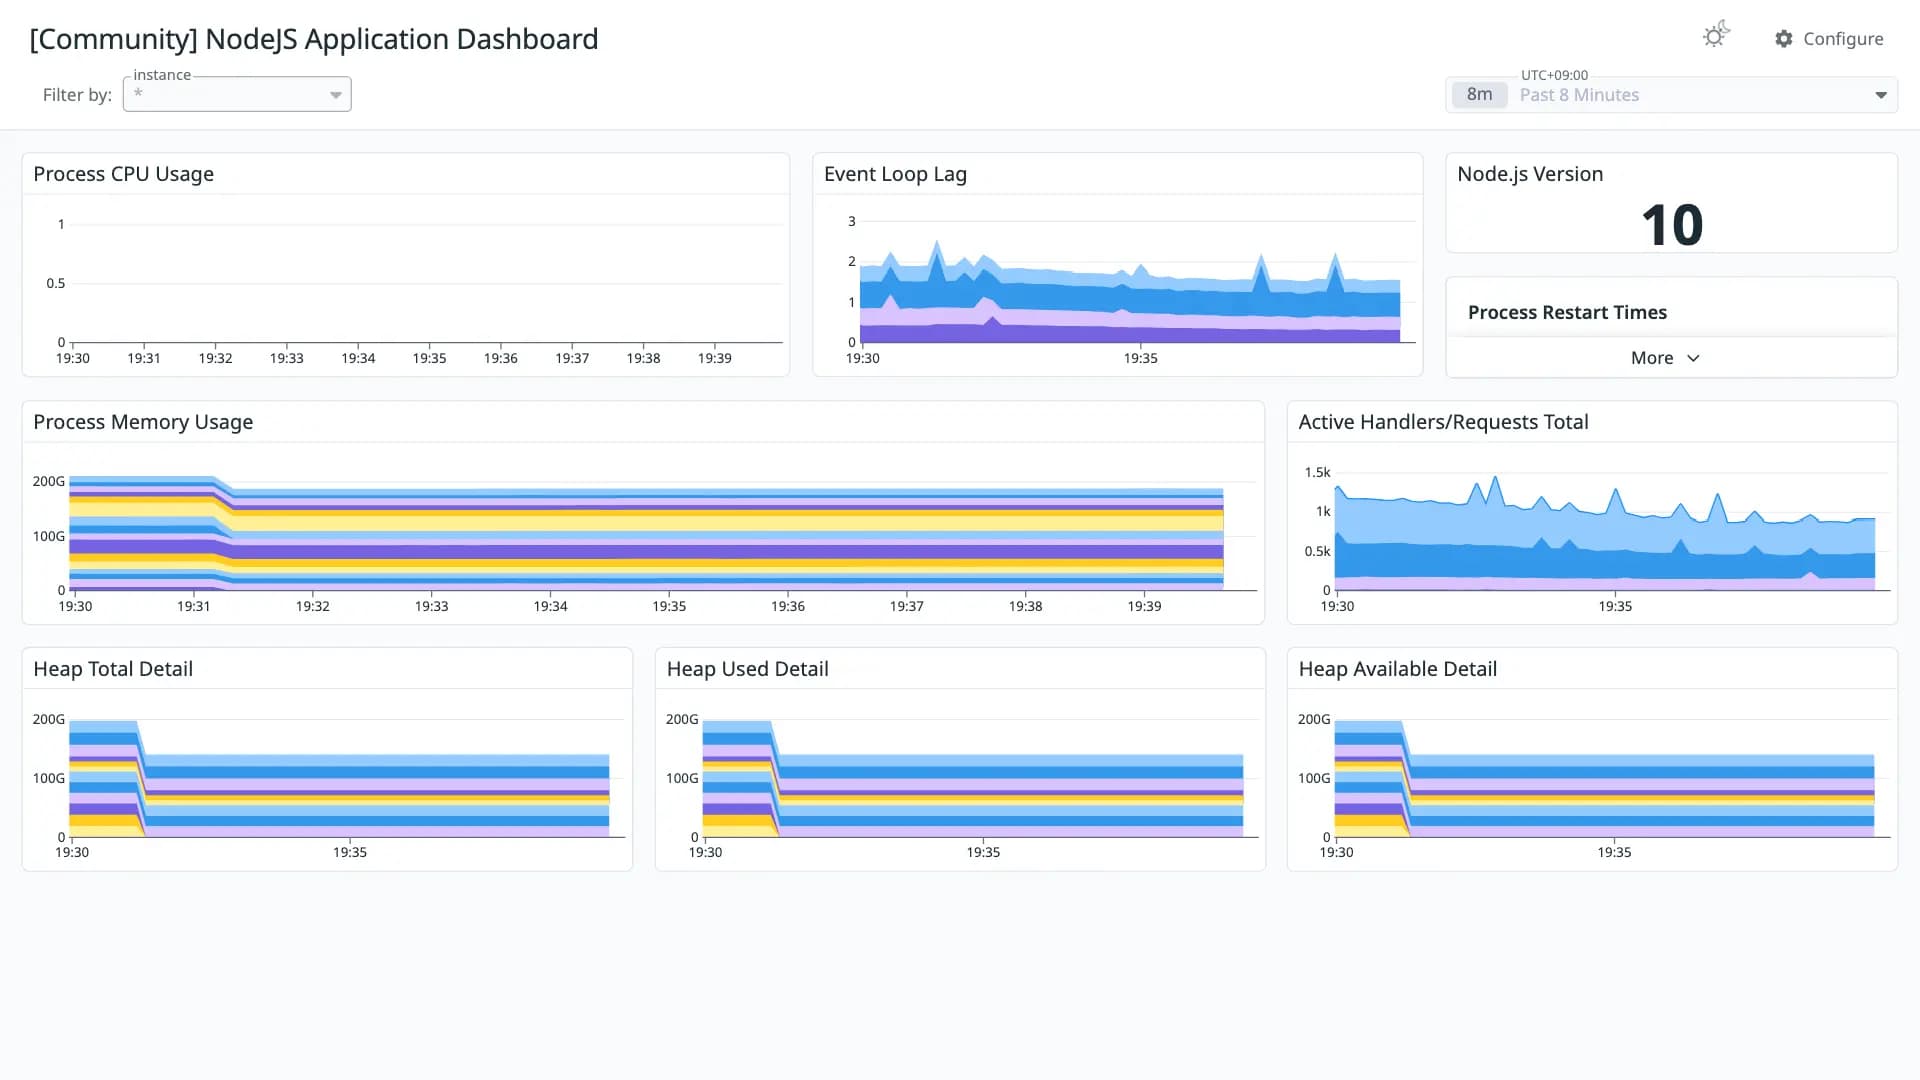The height and width of the screenshot is (1080, 1920).
Task: Click the UTC+09:00 timezone label
Action: pos(1554,75)
